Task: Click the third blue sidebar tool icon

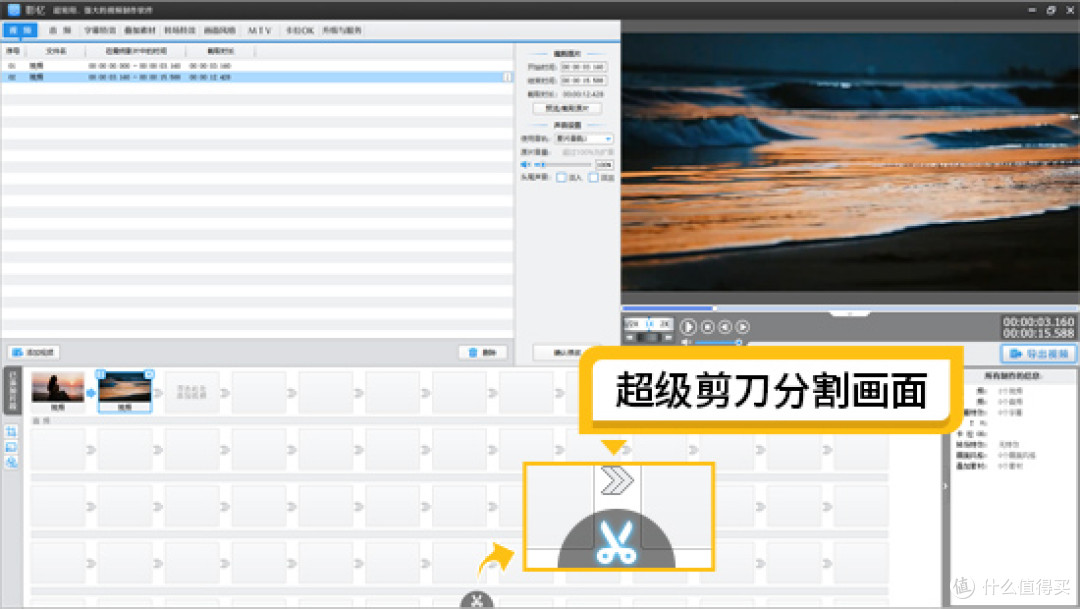Action: [11, 462]
